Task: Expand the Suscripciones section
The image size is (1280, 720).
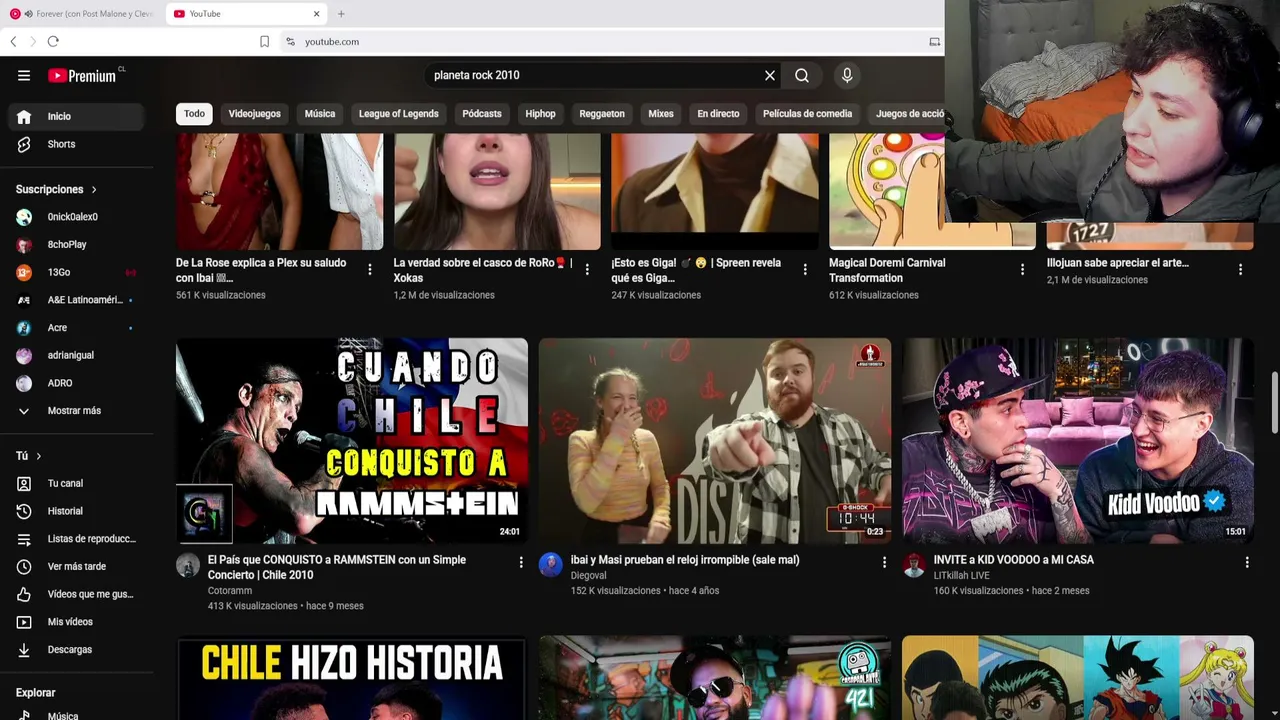Action: click(57, 189)
